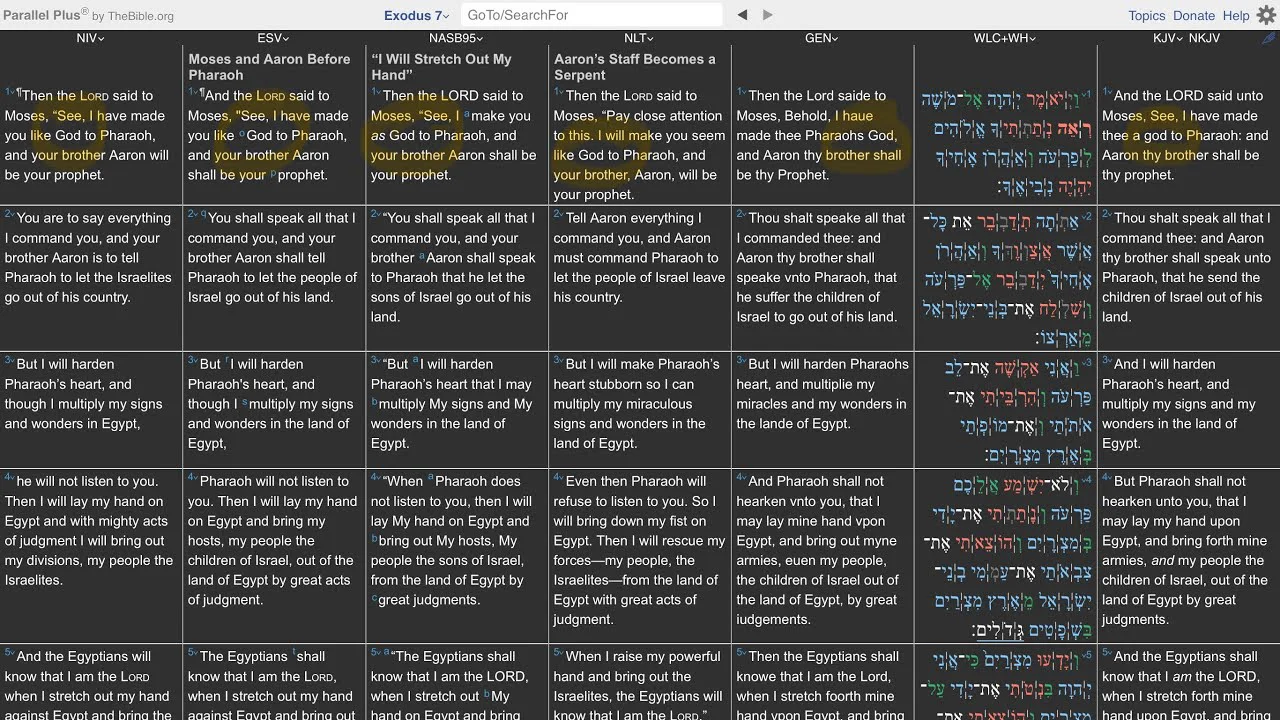This screenshot has width=1280, height=720.
Task: Click the TheBible.org byline text
Action: point(132,16)
